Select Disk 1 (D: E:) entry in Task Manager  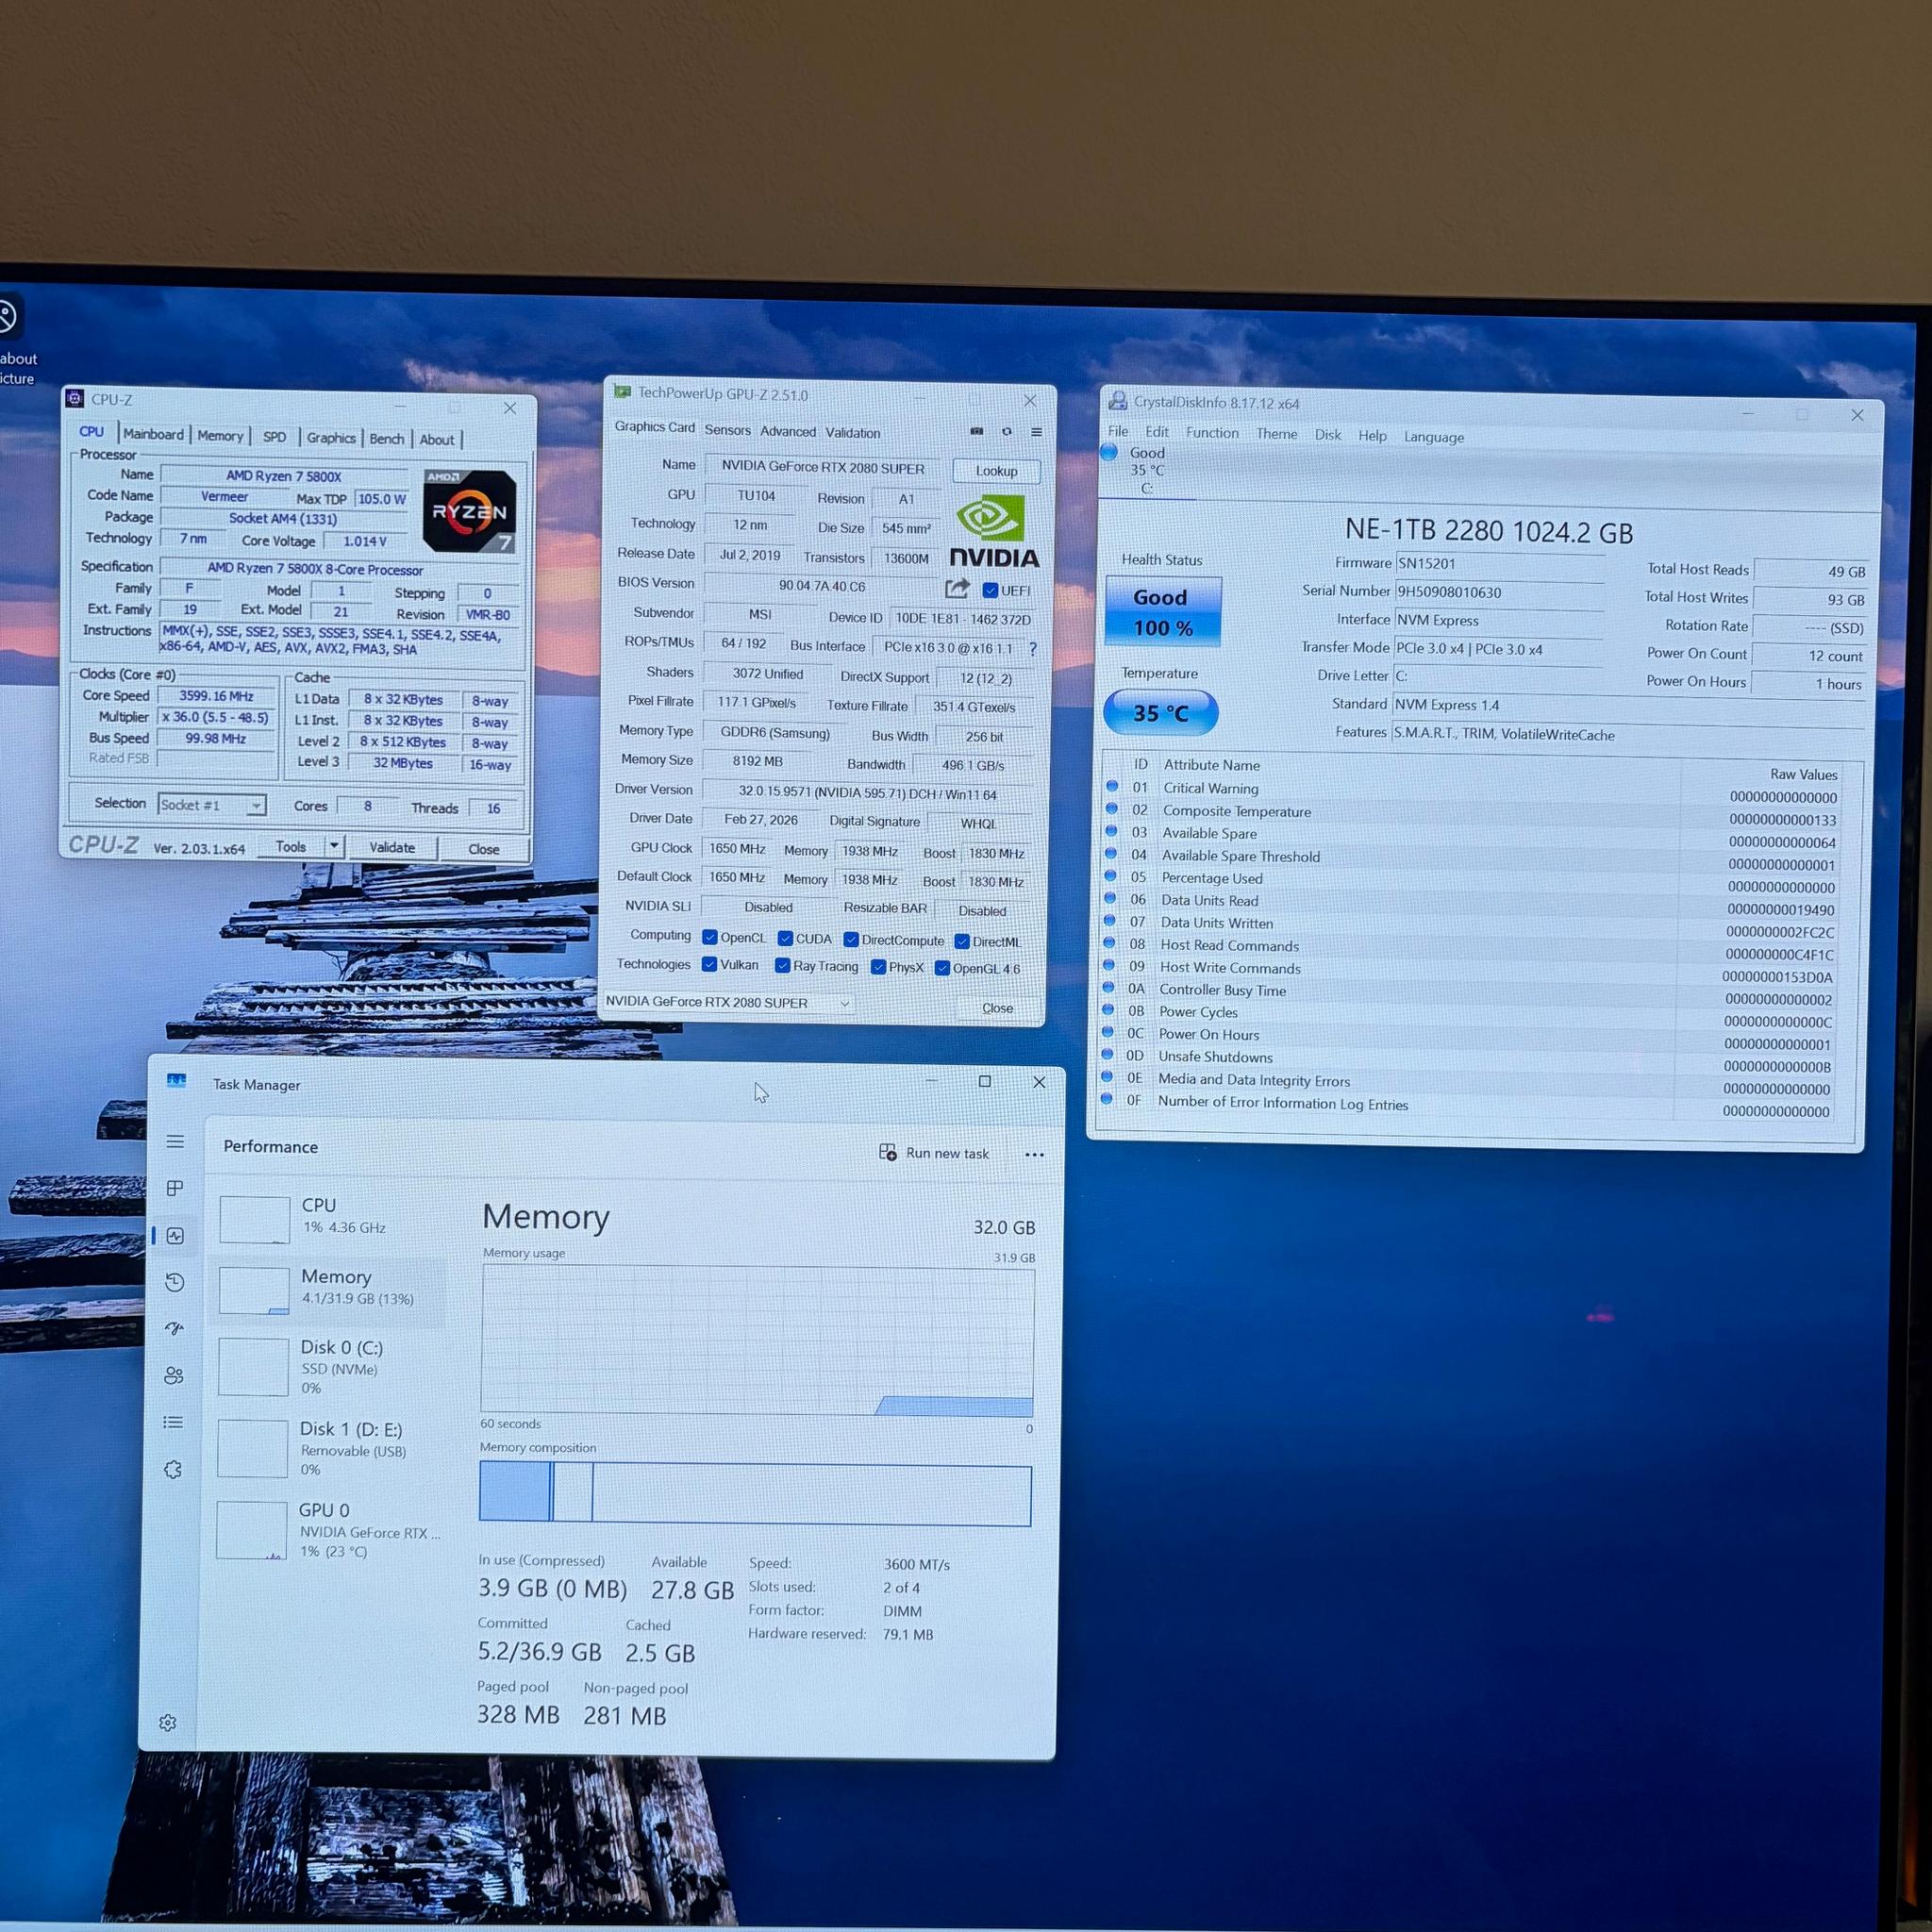pyautogui.click(x=330, y=1449)
